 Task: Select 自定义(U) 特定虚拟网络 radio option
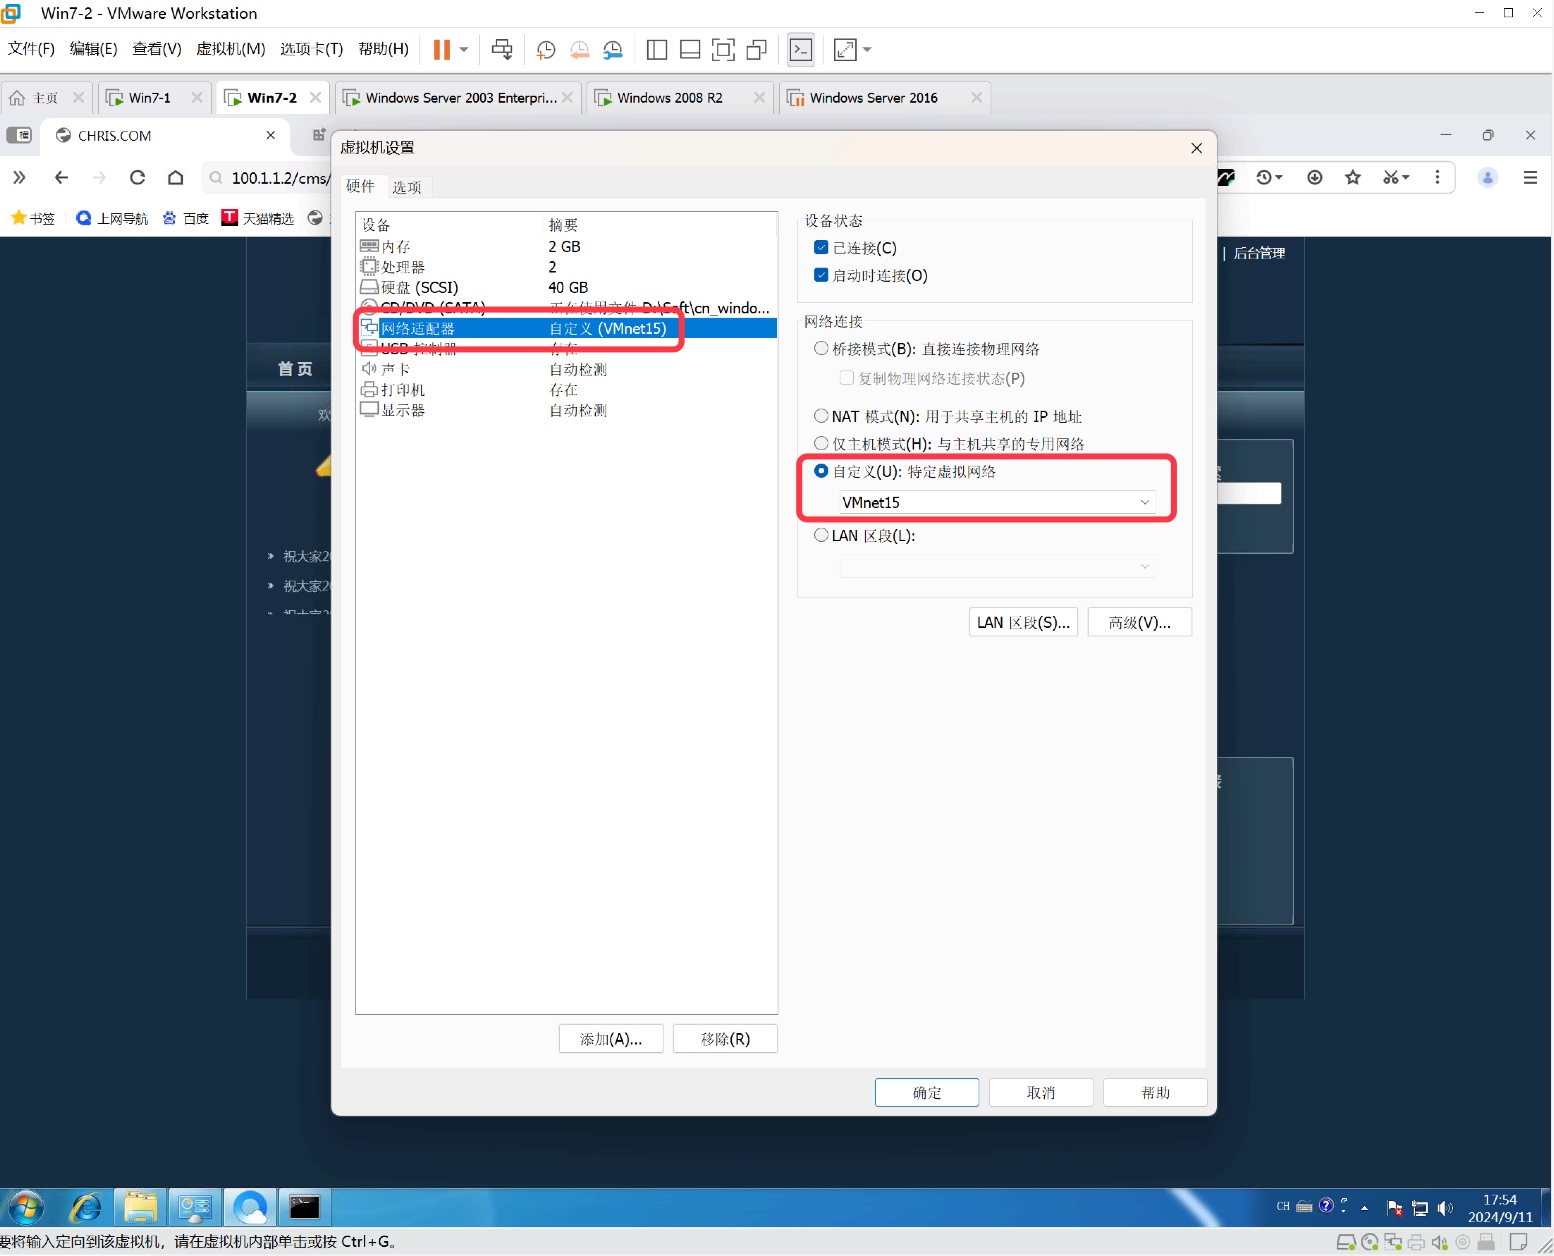[821, 471]
